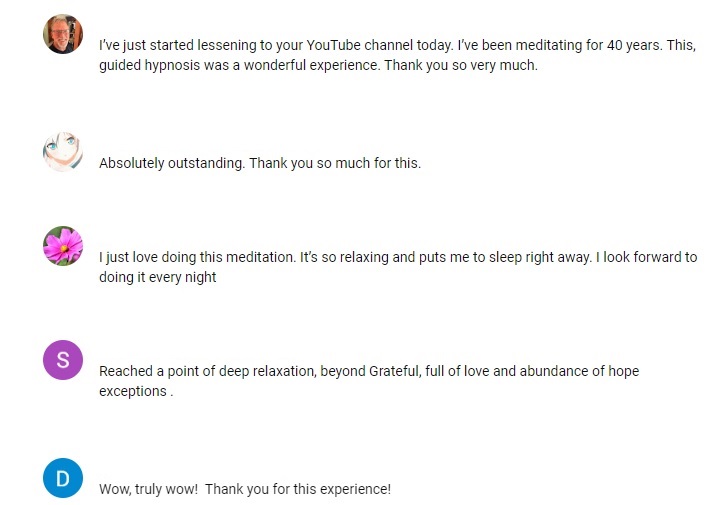
Task: Click the blue 'D' avatar circle
Action: pos(63,478)
